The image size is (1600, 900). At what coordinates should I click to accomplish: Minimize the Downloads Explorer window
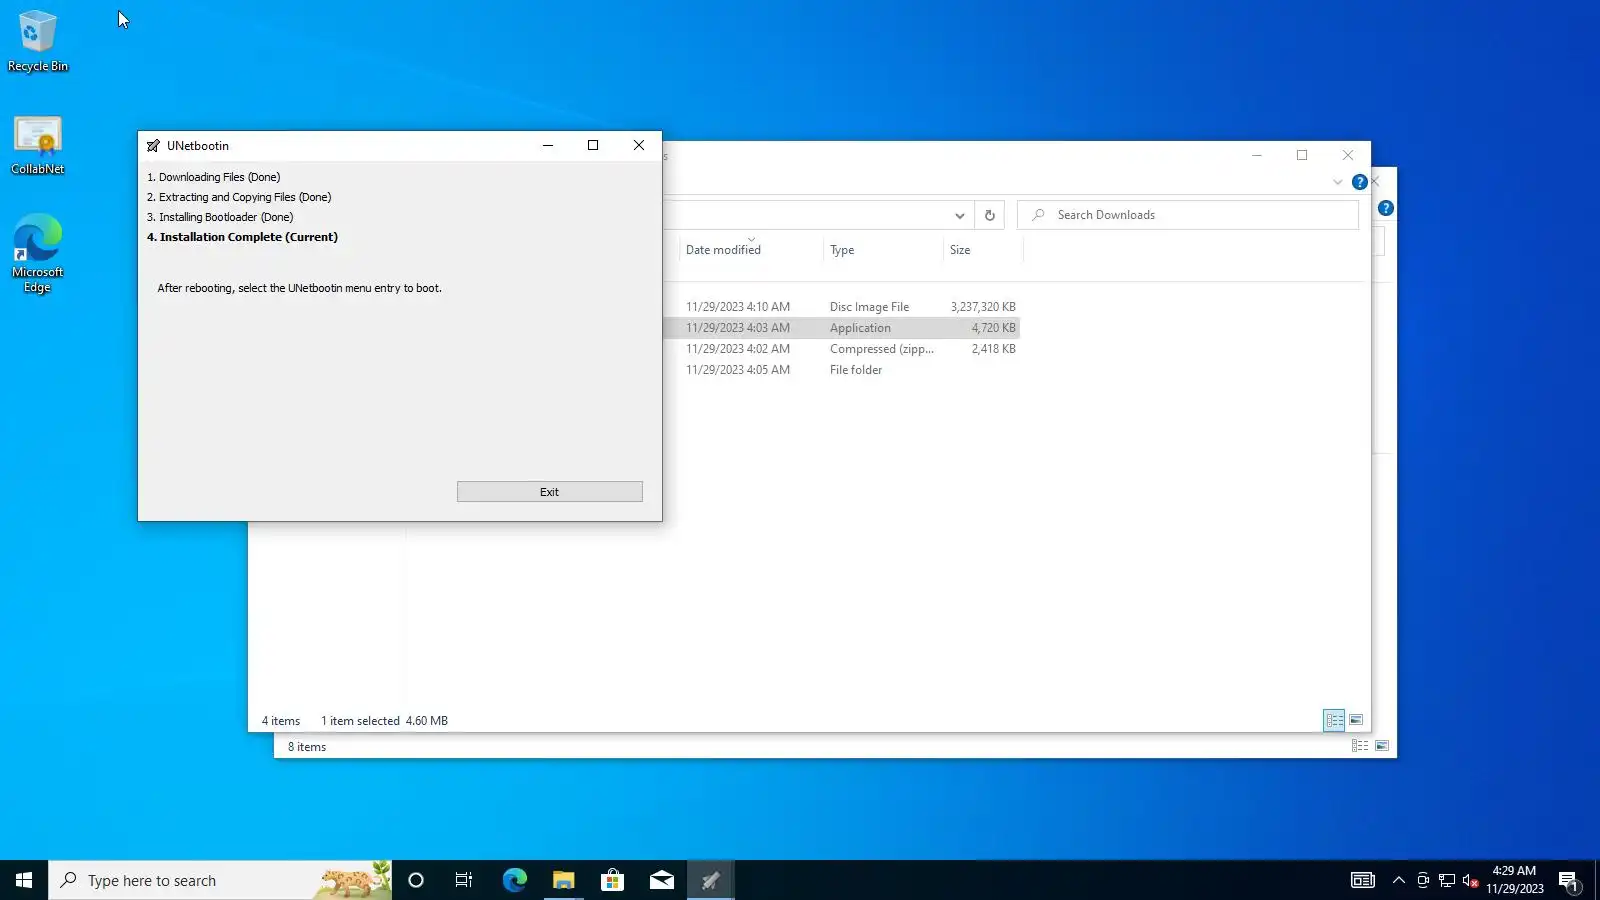[x=1257, y=155]
